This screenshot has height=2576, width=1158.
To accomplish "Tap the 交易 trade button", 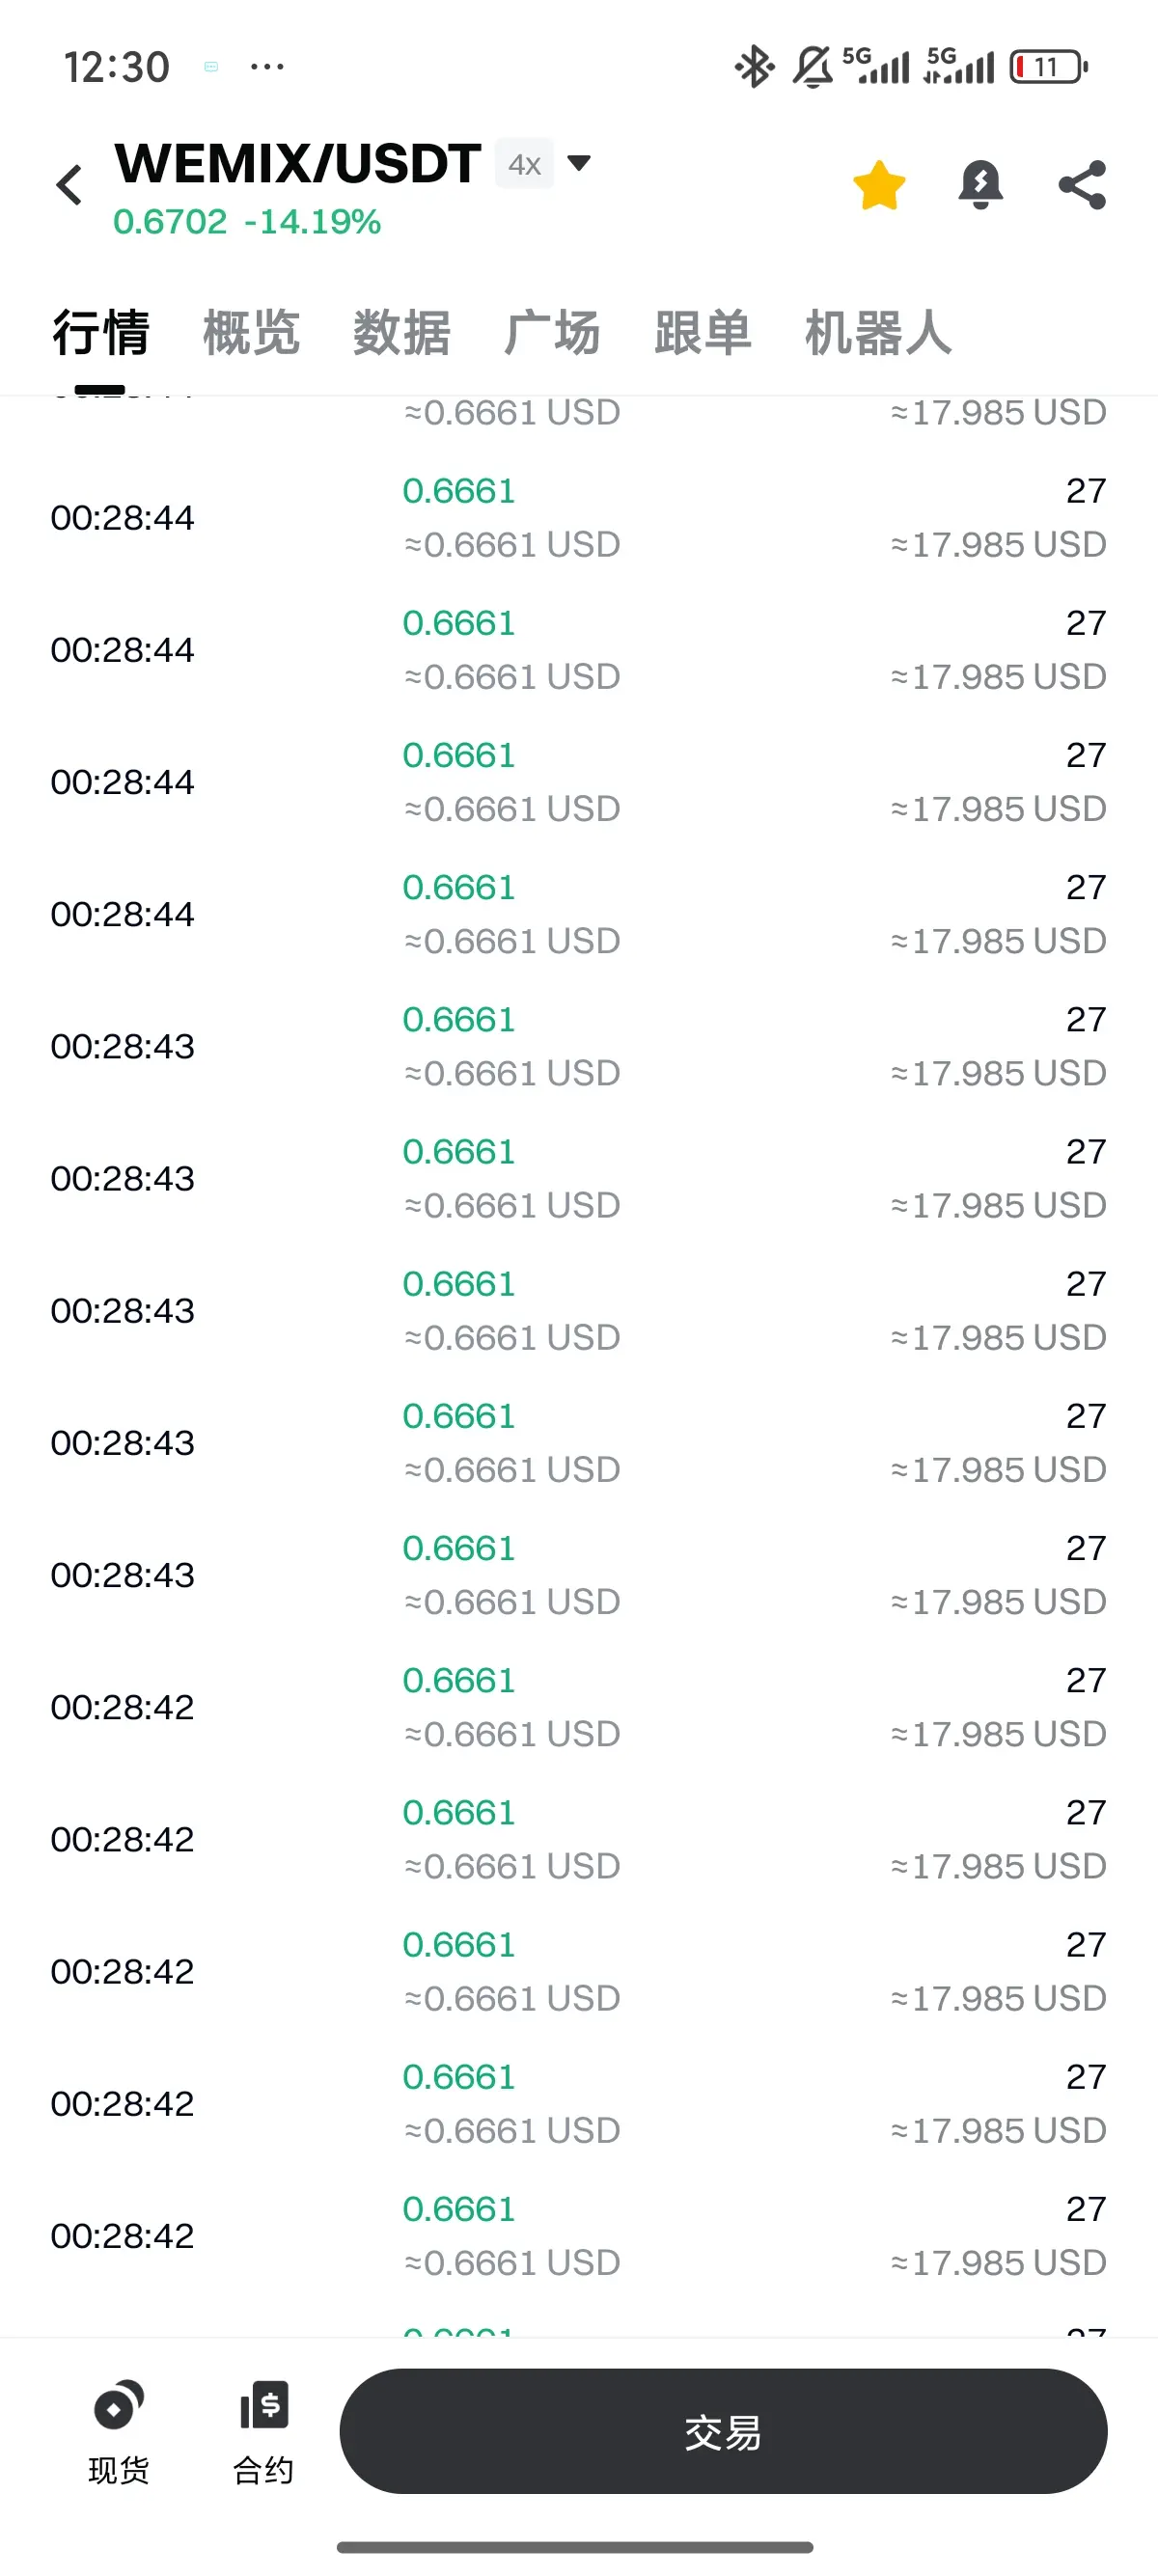I will [x=723, y=2431].
